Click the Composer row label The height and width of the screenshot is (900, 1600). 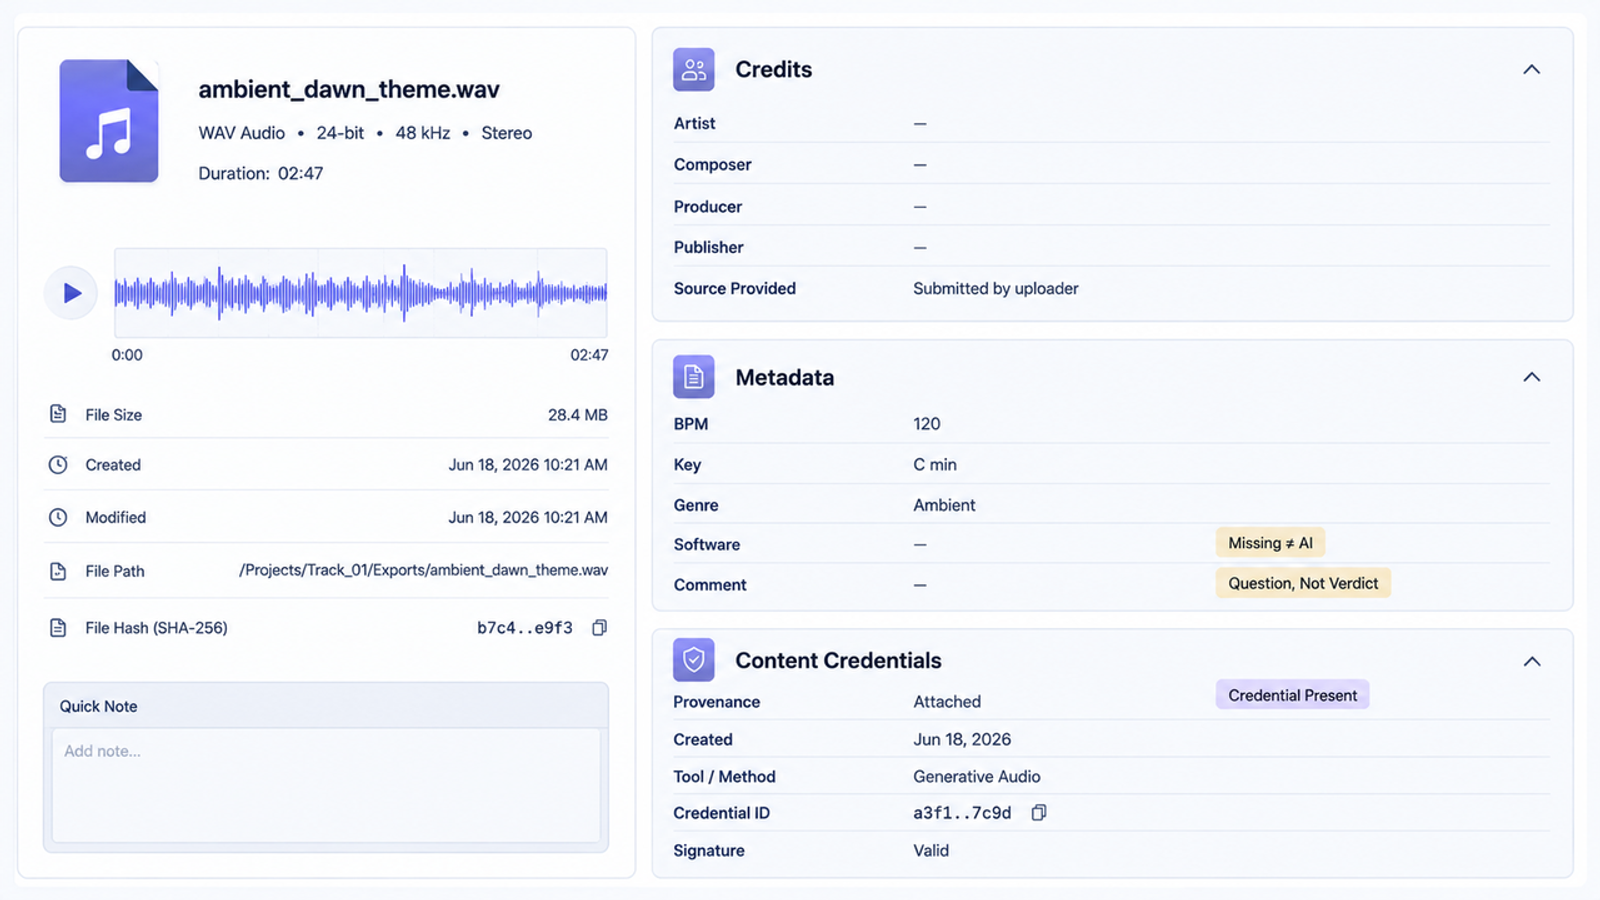pyautogui.click(x=713, y=164)
